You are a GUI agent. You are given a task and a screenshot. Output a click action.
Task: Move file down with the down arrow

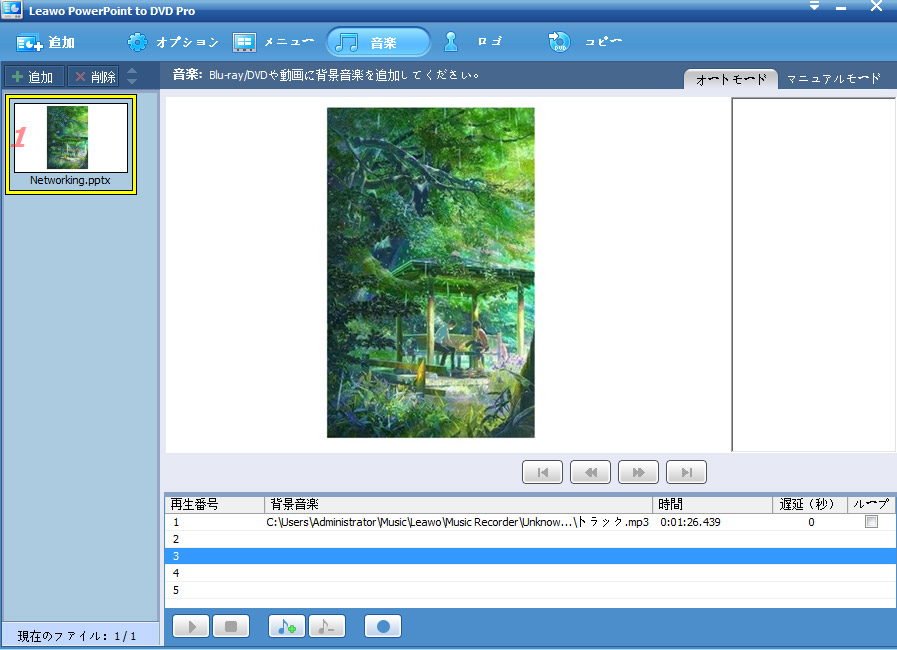pos(132,81)
